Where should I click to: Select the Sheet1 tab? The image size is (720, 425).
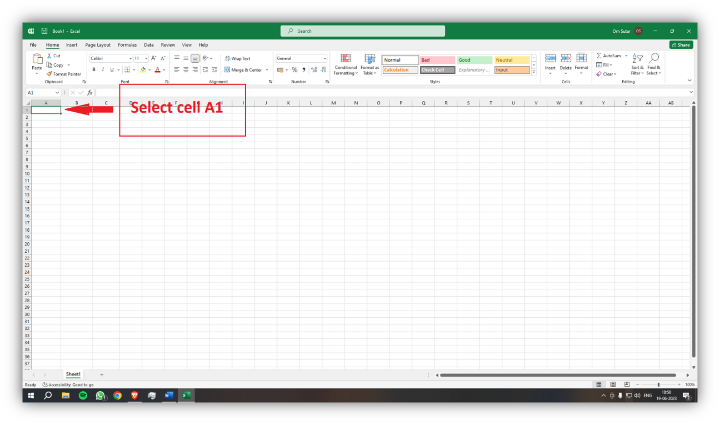pyautogui.click(x=73, y=374)
